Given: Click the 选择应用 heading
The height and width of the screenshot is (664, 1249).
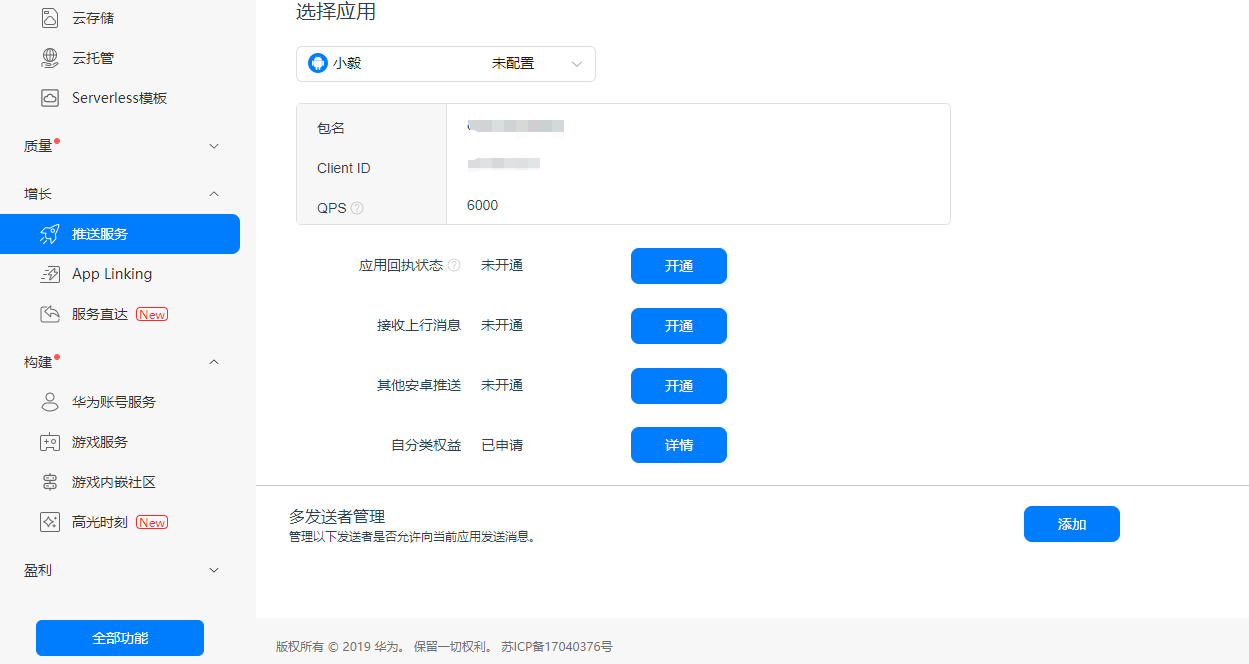Looking at the screenshot, I should [x=336, y=12].
